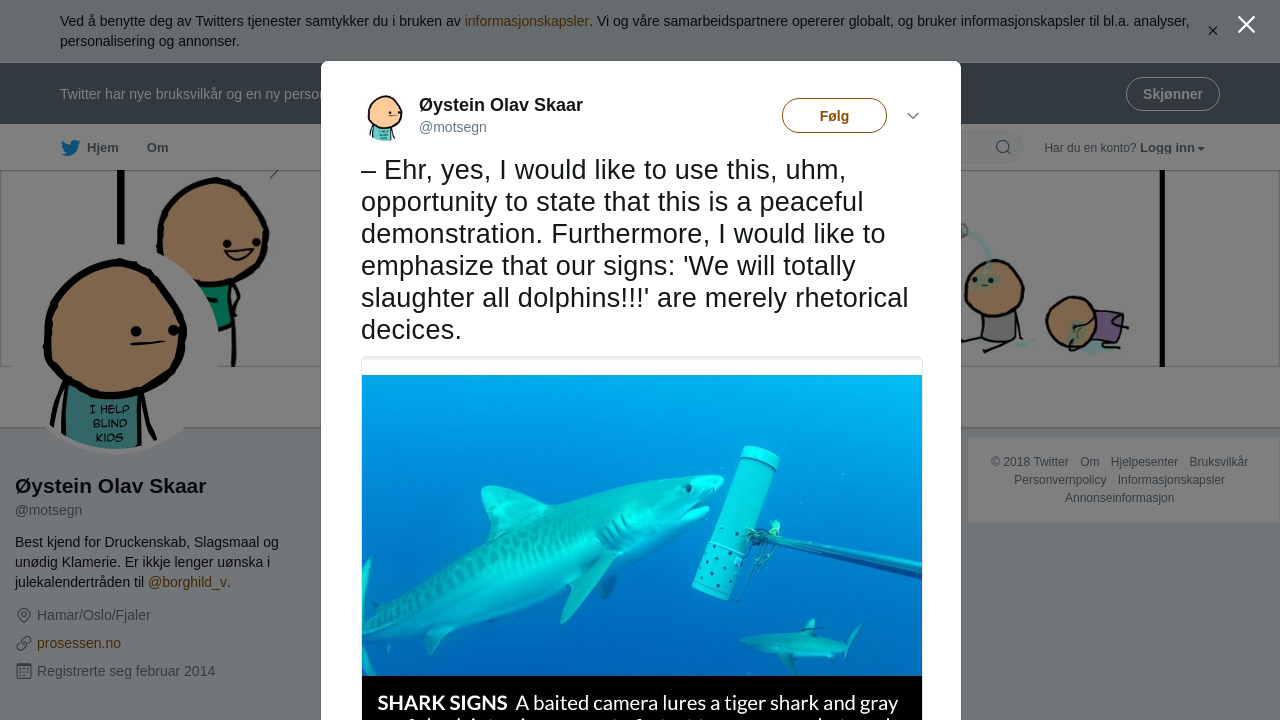This screenshot has width=1280, height=720.
Task: Open the tweet options chevron
Action: [x=913, y=116]
